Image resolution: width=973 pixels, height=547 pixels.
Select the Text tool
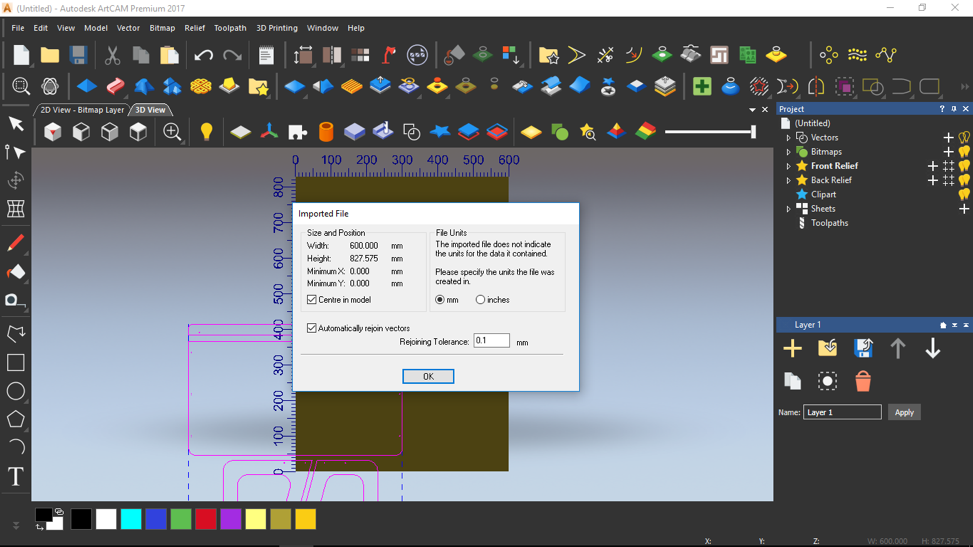click(x=16, y=477)
